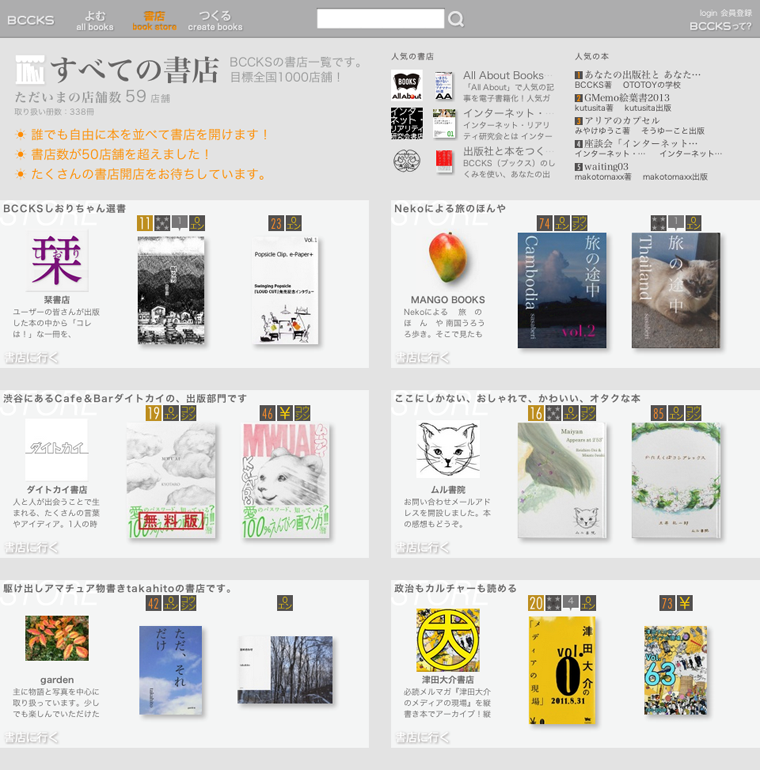This screenshot has width=760, height=770.
Task: Open the ダイトカイ書店 logo icon
Action: click(56, 450)
